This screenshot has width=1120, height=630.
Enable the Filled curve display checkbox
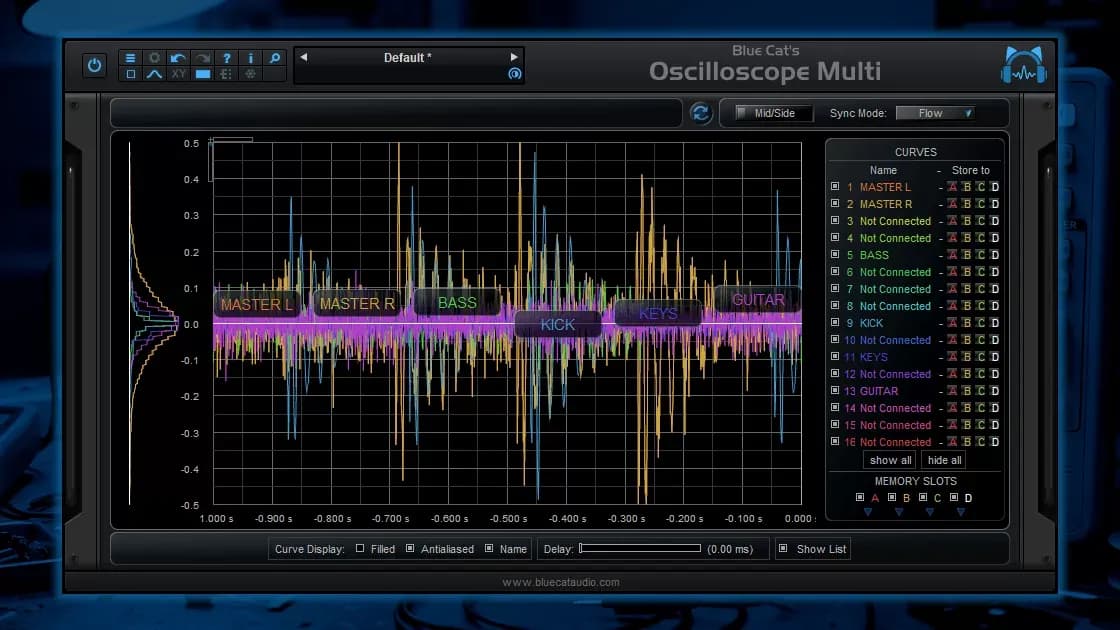tap(360, 549)
